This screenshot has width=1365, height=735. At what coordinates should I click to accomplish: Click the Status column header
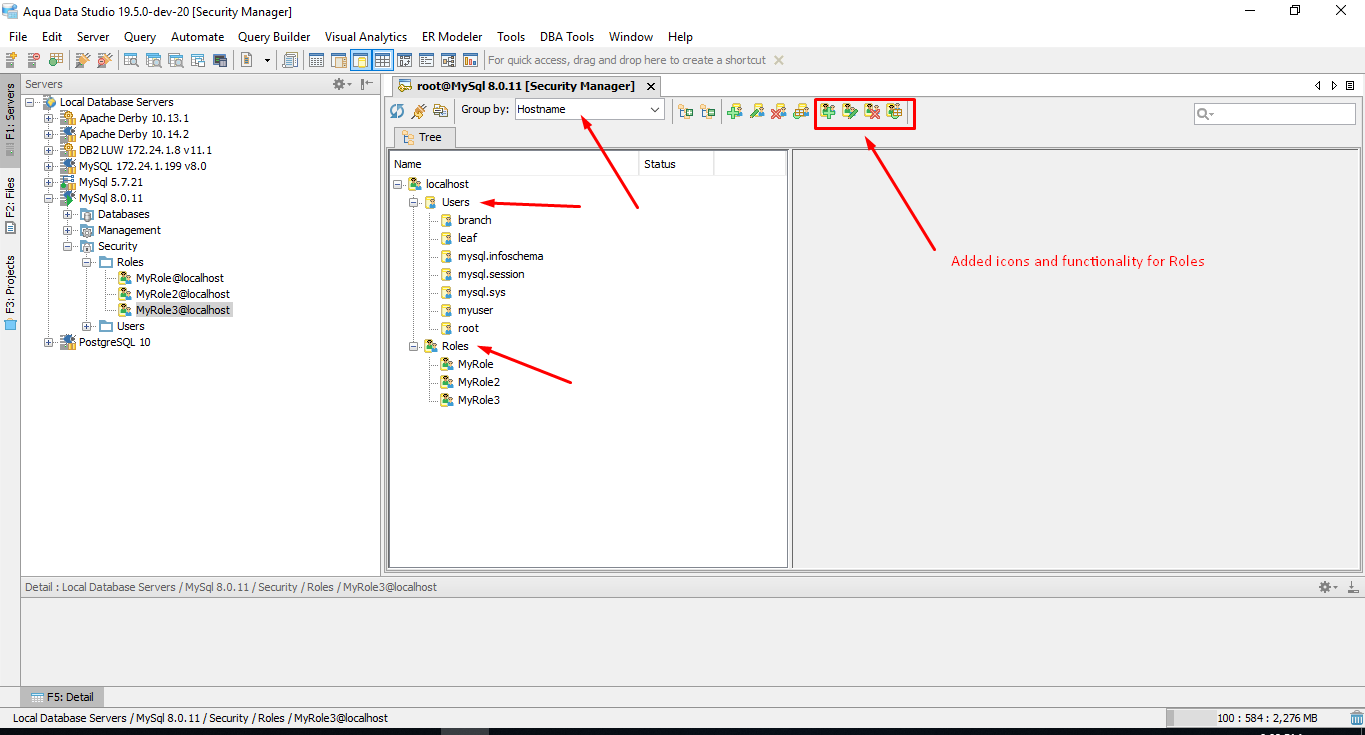coord(676,164)
